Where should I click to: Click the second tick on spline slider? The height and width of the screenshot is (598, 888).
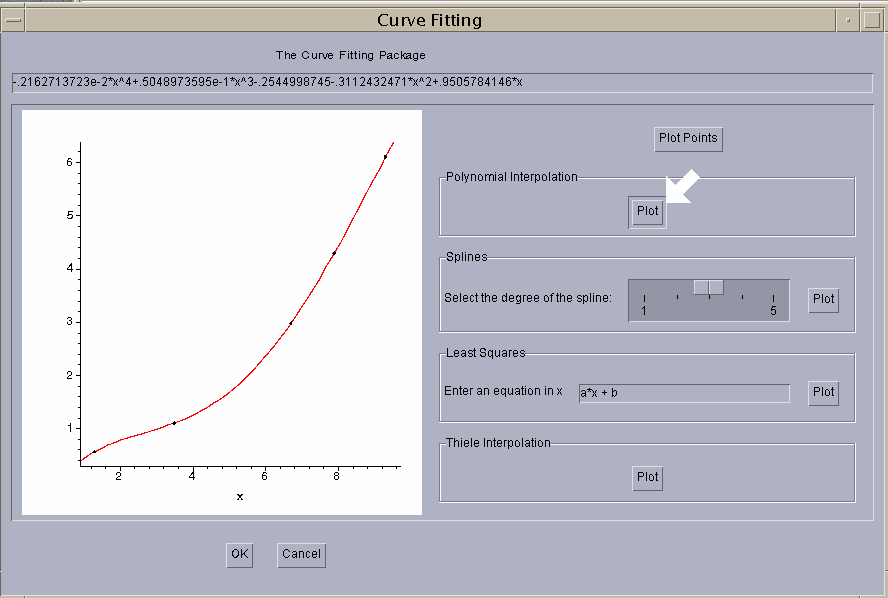coord(677,297)
